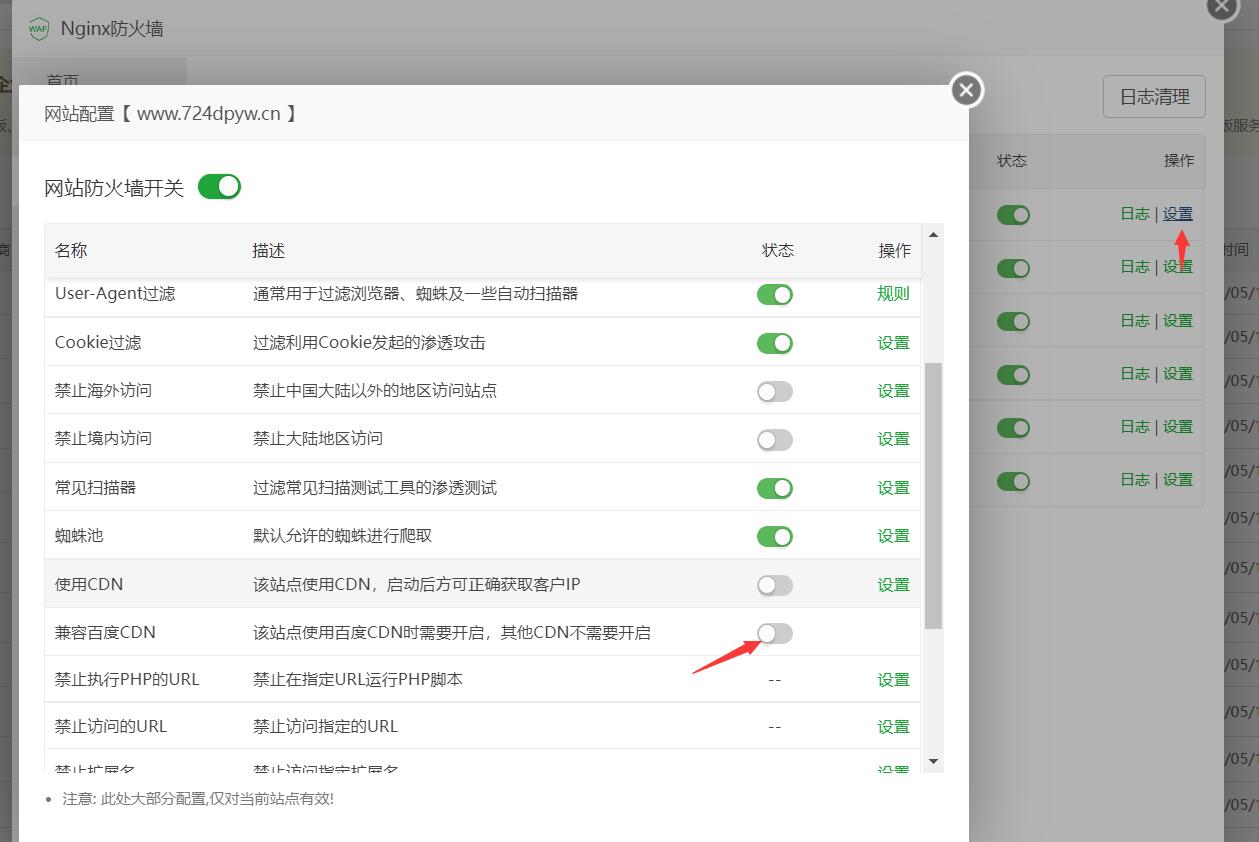Toggle last site status switch in background list
1259x842 pixels.
click(1013, 481)
